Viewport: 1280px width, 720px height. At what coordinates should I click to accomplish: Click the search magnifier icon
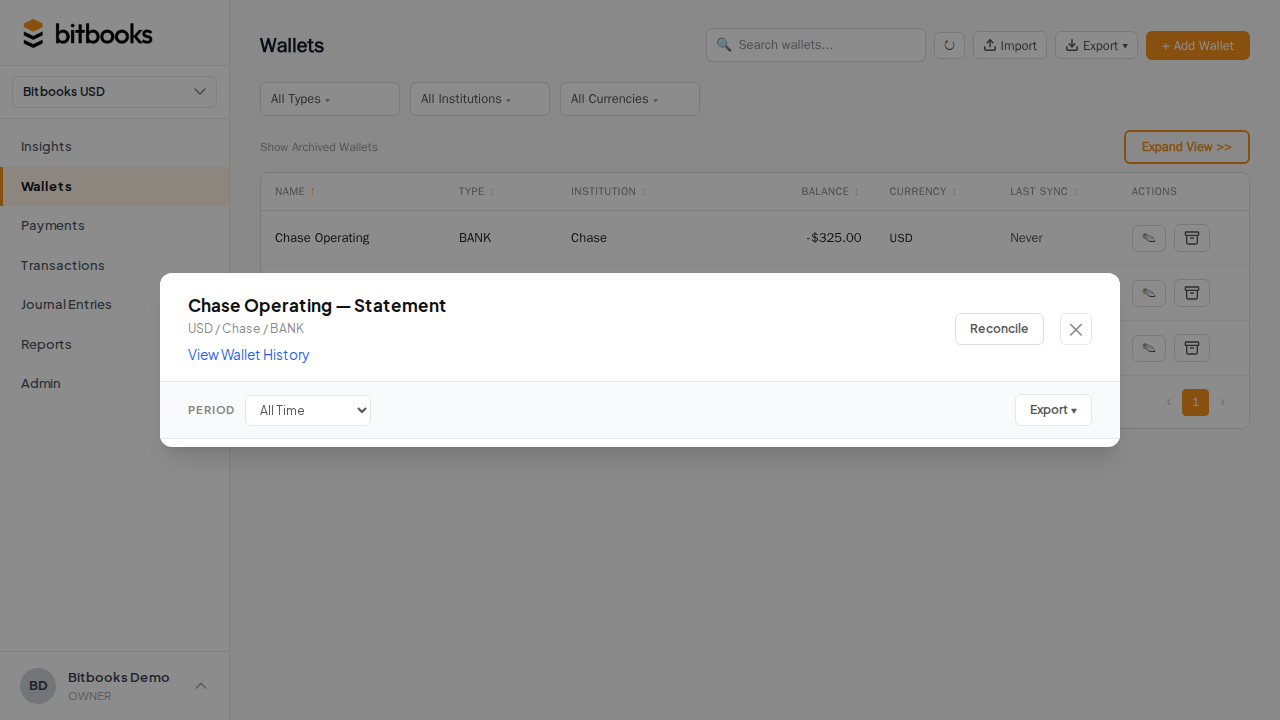(x=724, y=45)
